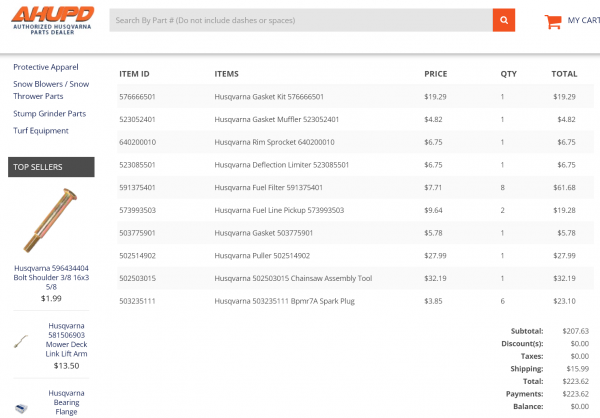The image size is (600, 418).
Task: Click the AHUPD logo
Action: point(52,20)
